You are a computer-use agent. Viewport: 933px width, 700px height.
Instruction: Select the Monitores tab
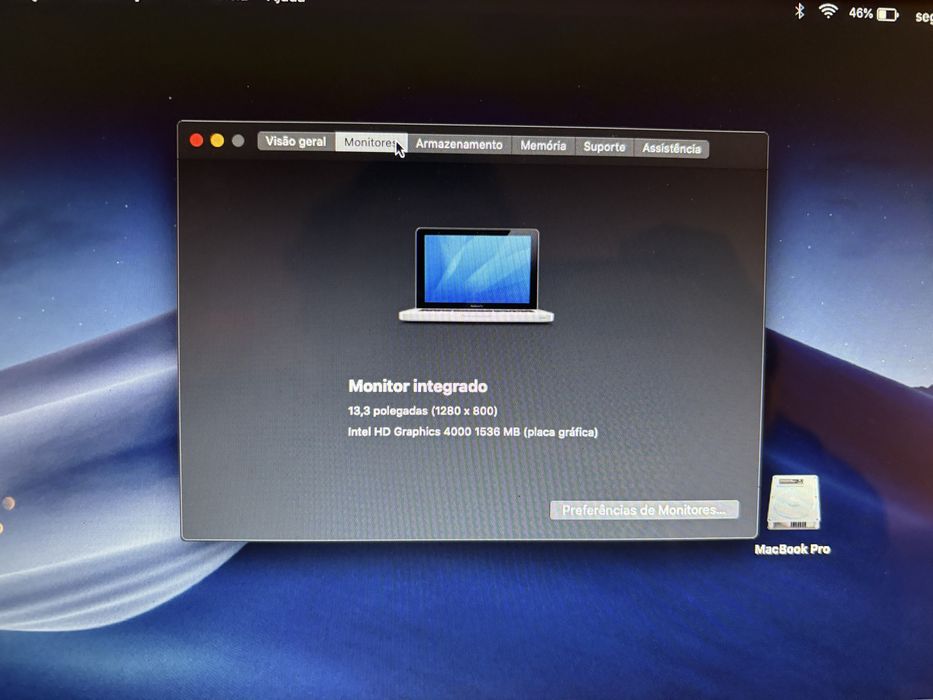371,143
